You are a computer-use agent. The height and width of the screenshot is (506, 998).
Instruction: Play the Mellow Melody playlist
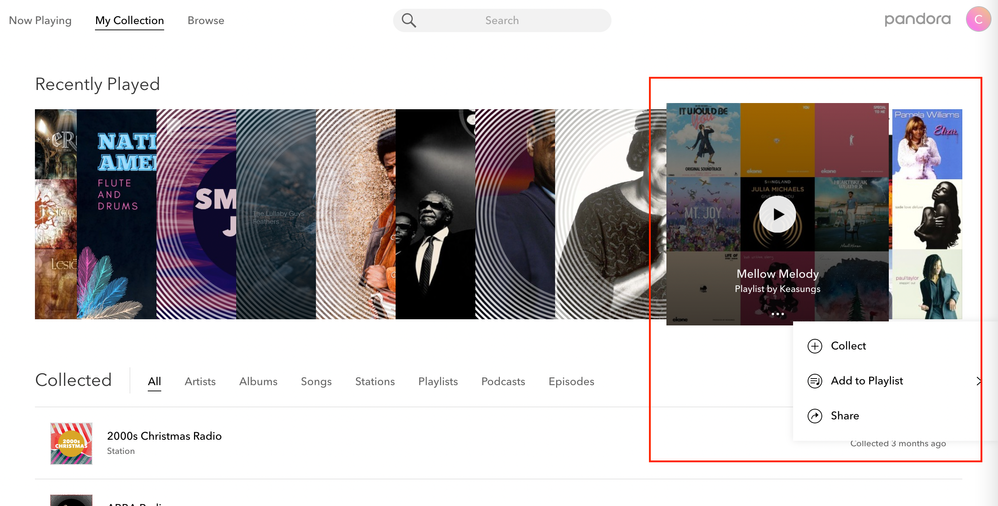pyautogui.click(x=777, y=214)
